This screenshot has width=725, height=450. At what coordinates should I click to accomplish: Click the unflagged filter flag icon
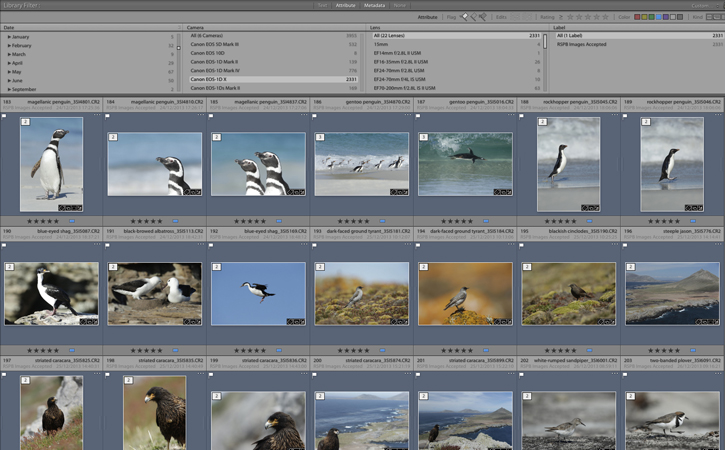pos(474,17)
